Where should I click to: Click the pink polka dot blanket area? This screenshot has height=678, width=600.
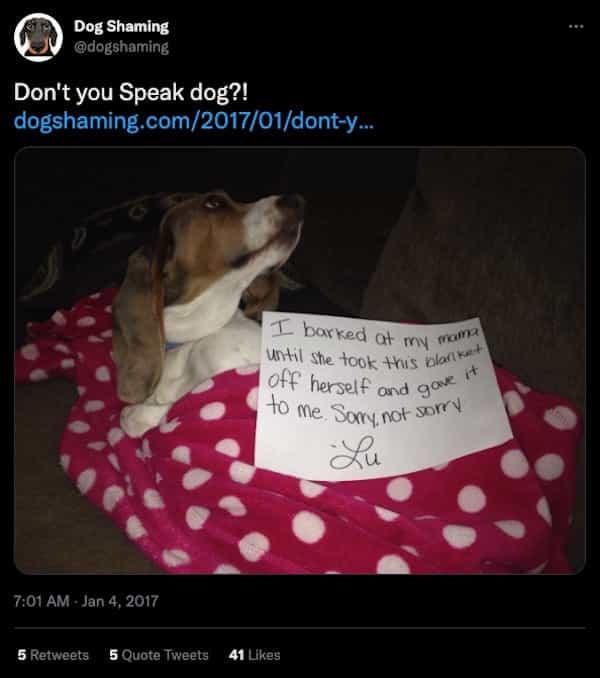tap(303, 519)
